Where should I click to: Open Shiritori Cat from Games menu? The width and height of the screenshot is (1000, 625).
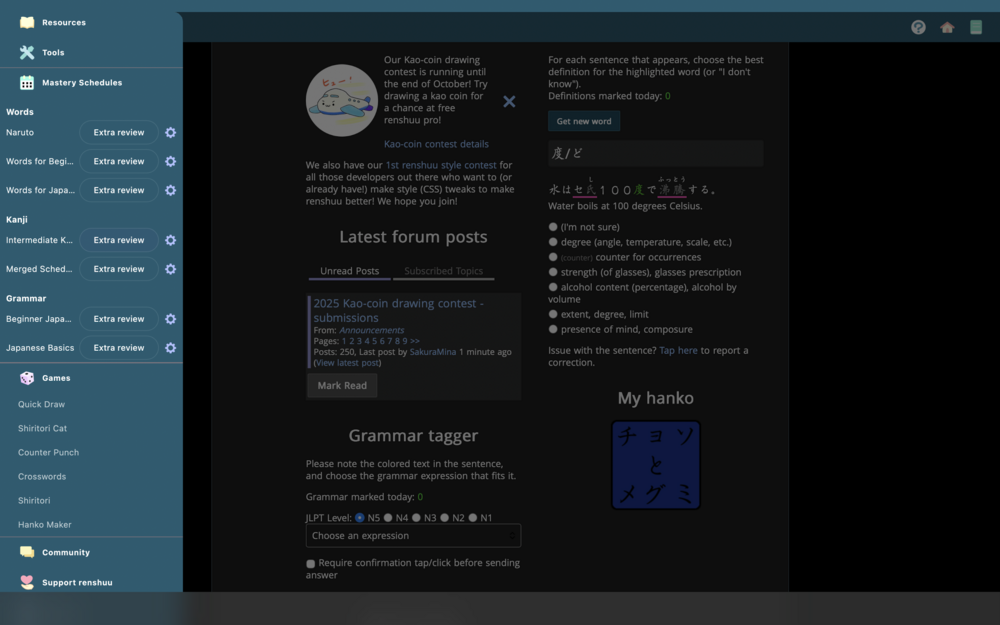42,428
